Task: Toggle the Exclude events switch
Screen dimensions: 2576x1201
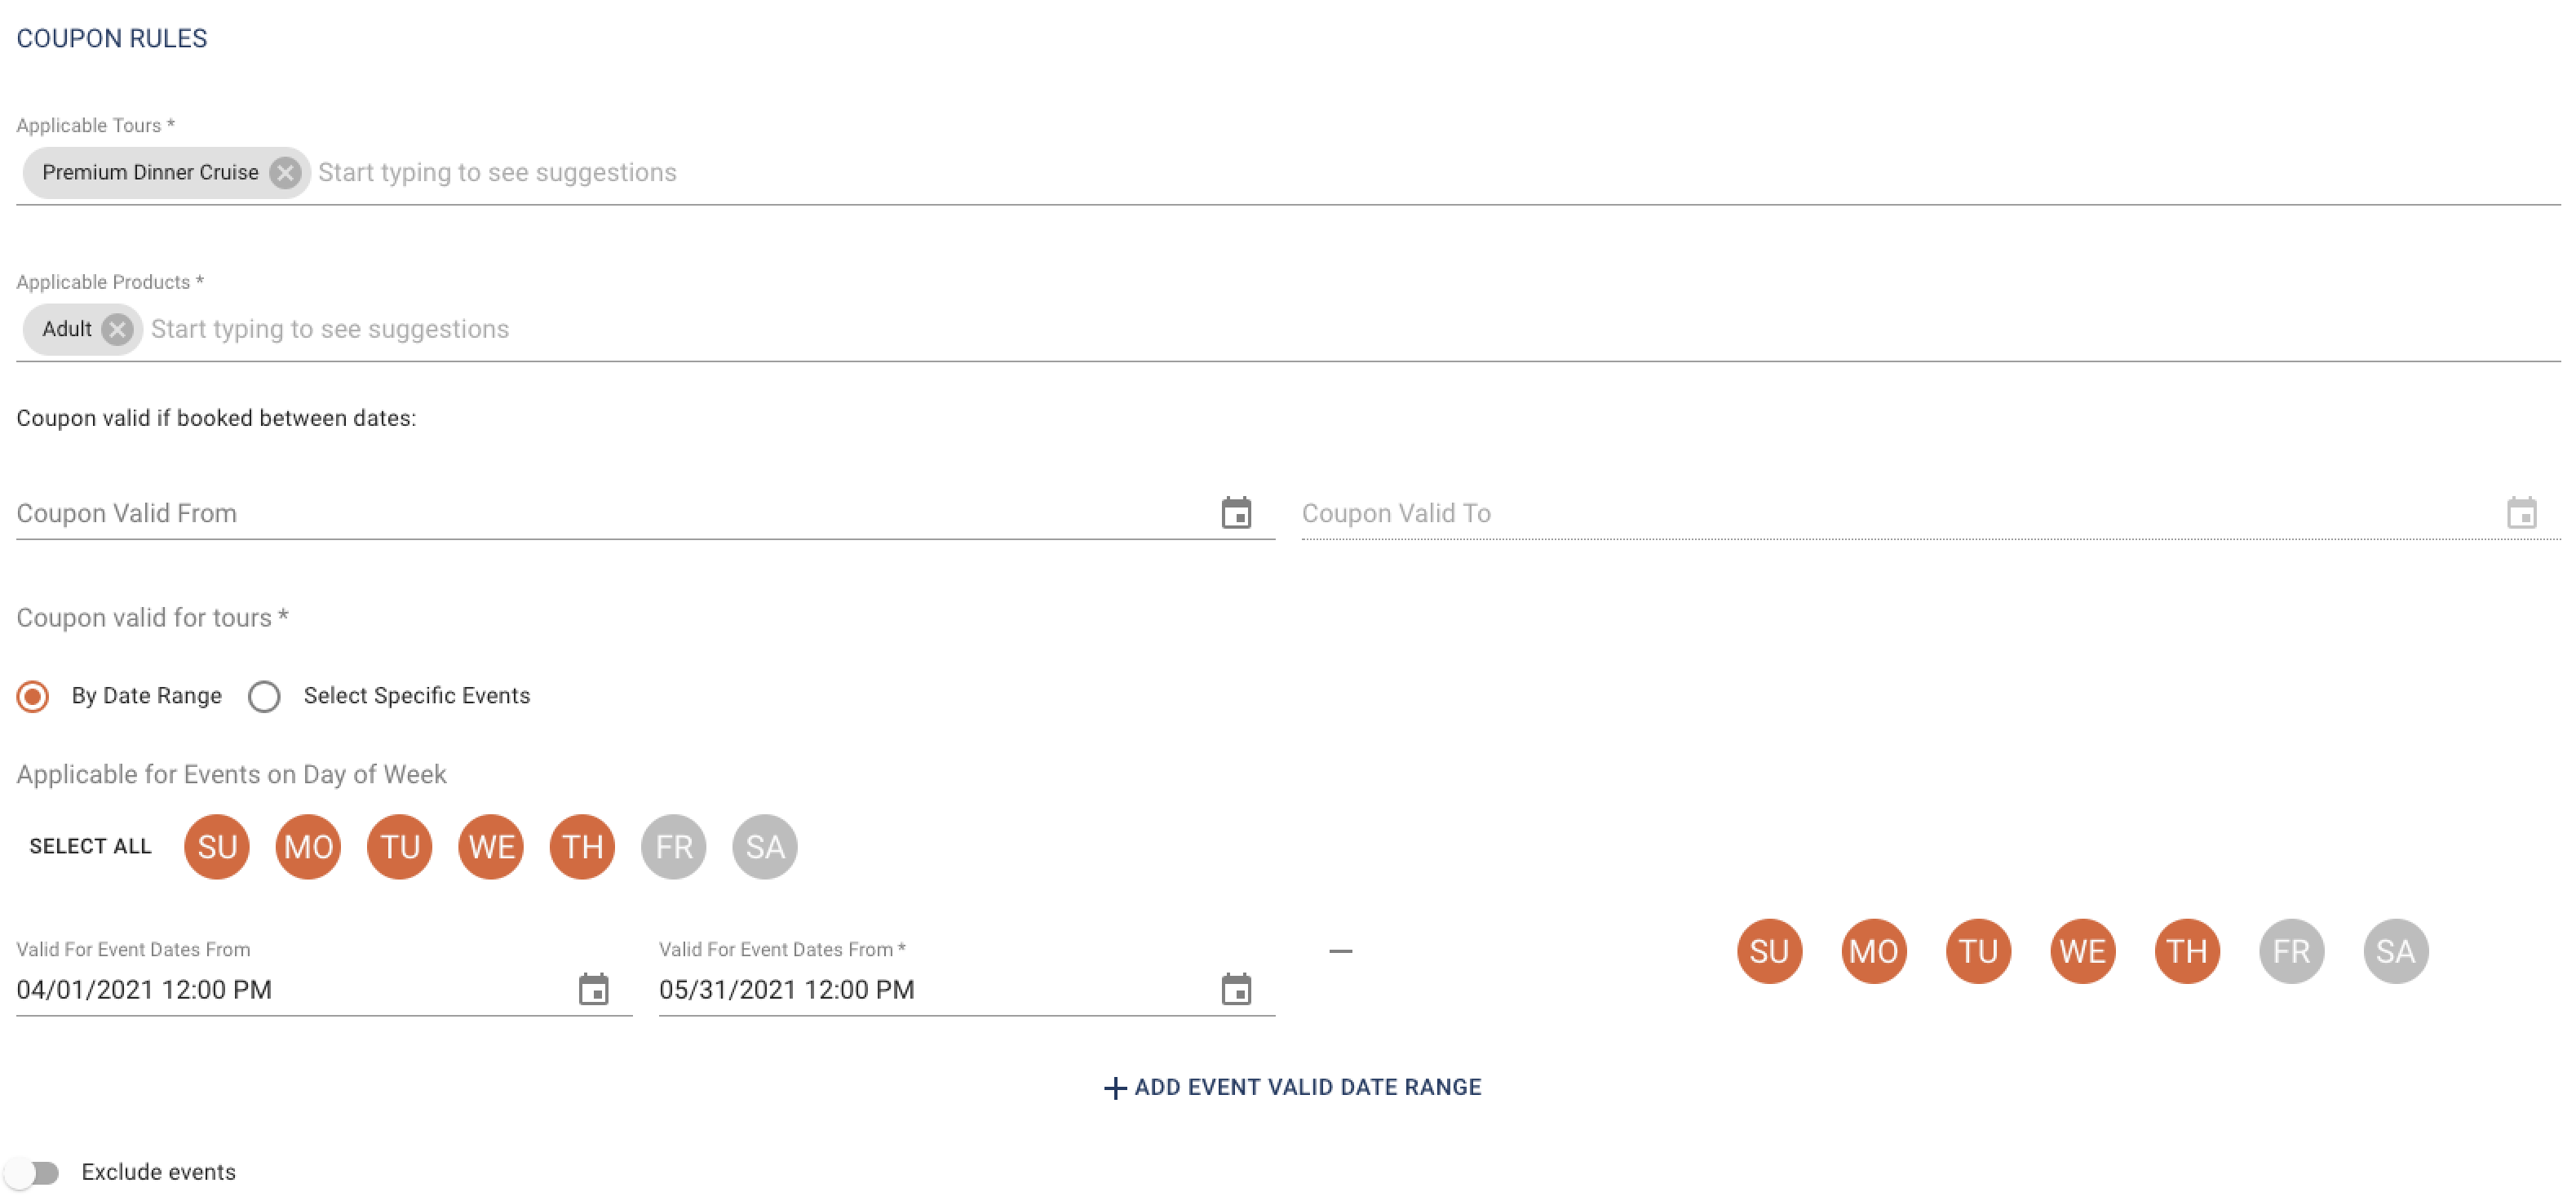Action: [x=33, y=1172]
